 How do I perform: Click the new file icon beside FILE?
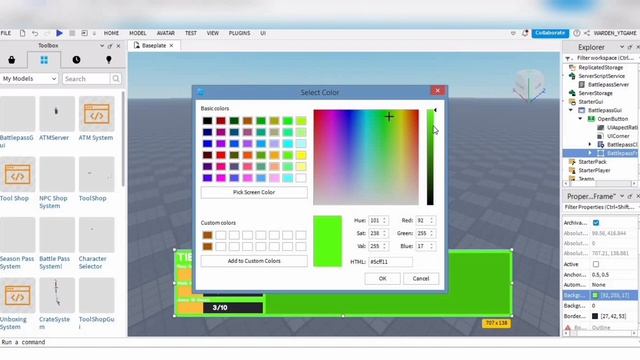(22, 33)
